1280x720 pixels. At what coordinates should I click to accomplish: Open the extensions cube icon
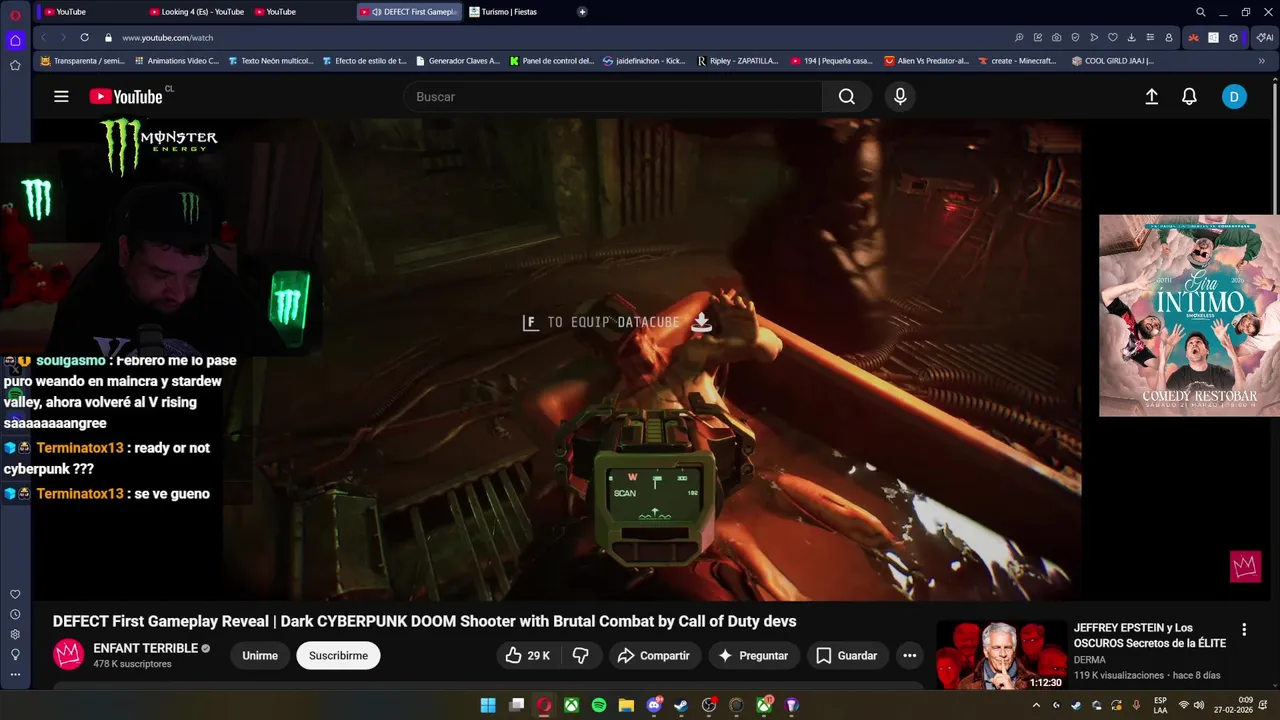click(1233, 37)
